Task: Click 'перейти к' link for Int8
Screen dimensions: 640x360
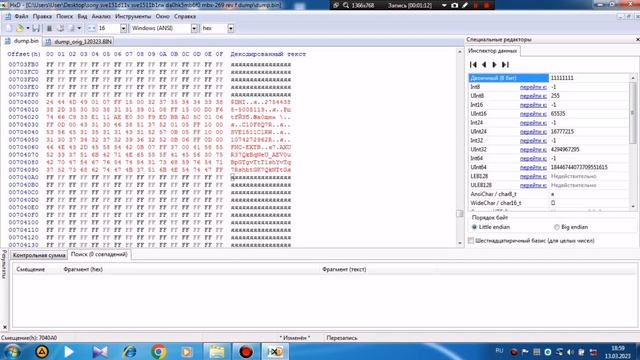Action: click(x=533, y=87)
